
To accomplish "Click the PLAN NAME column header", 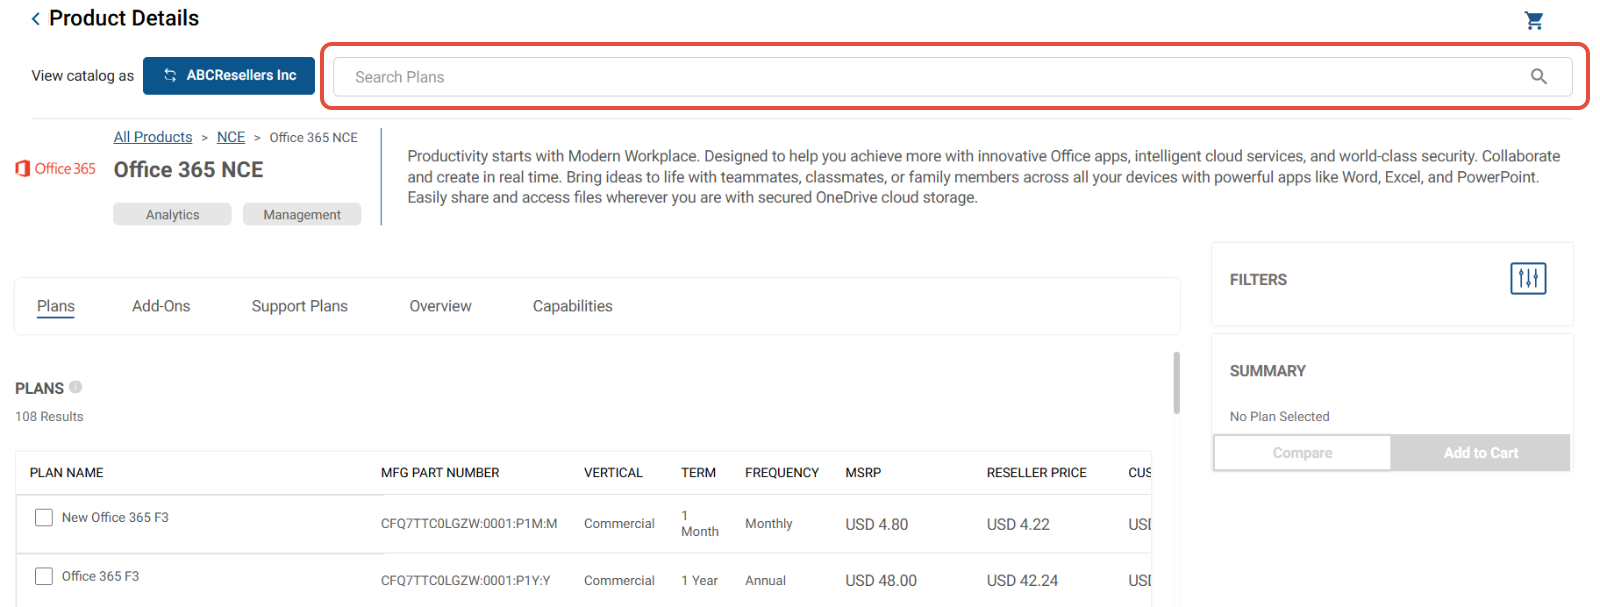I will pyautogui.click(x=67, y=473).
